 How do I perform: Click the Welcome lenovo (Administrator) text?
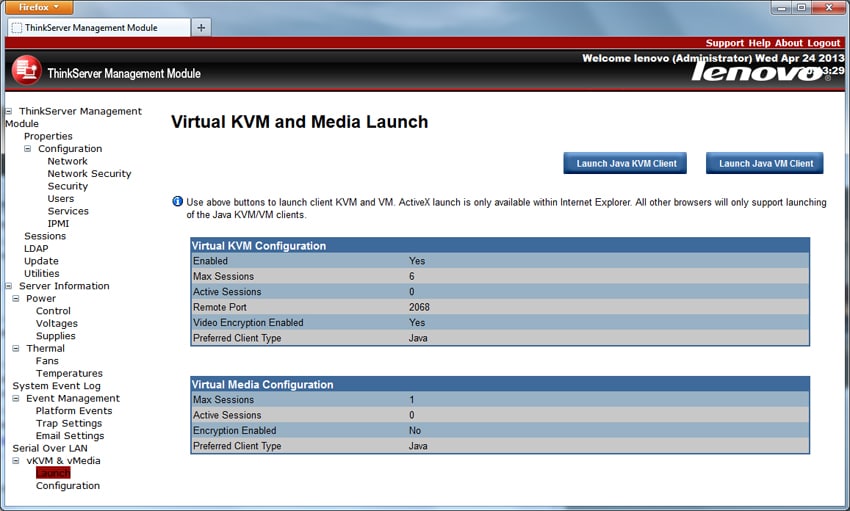tap(667, 58)
